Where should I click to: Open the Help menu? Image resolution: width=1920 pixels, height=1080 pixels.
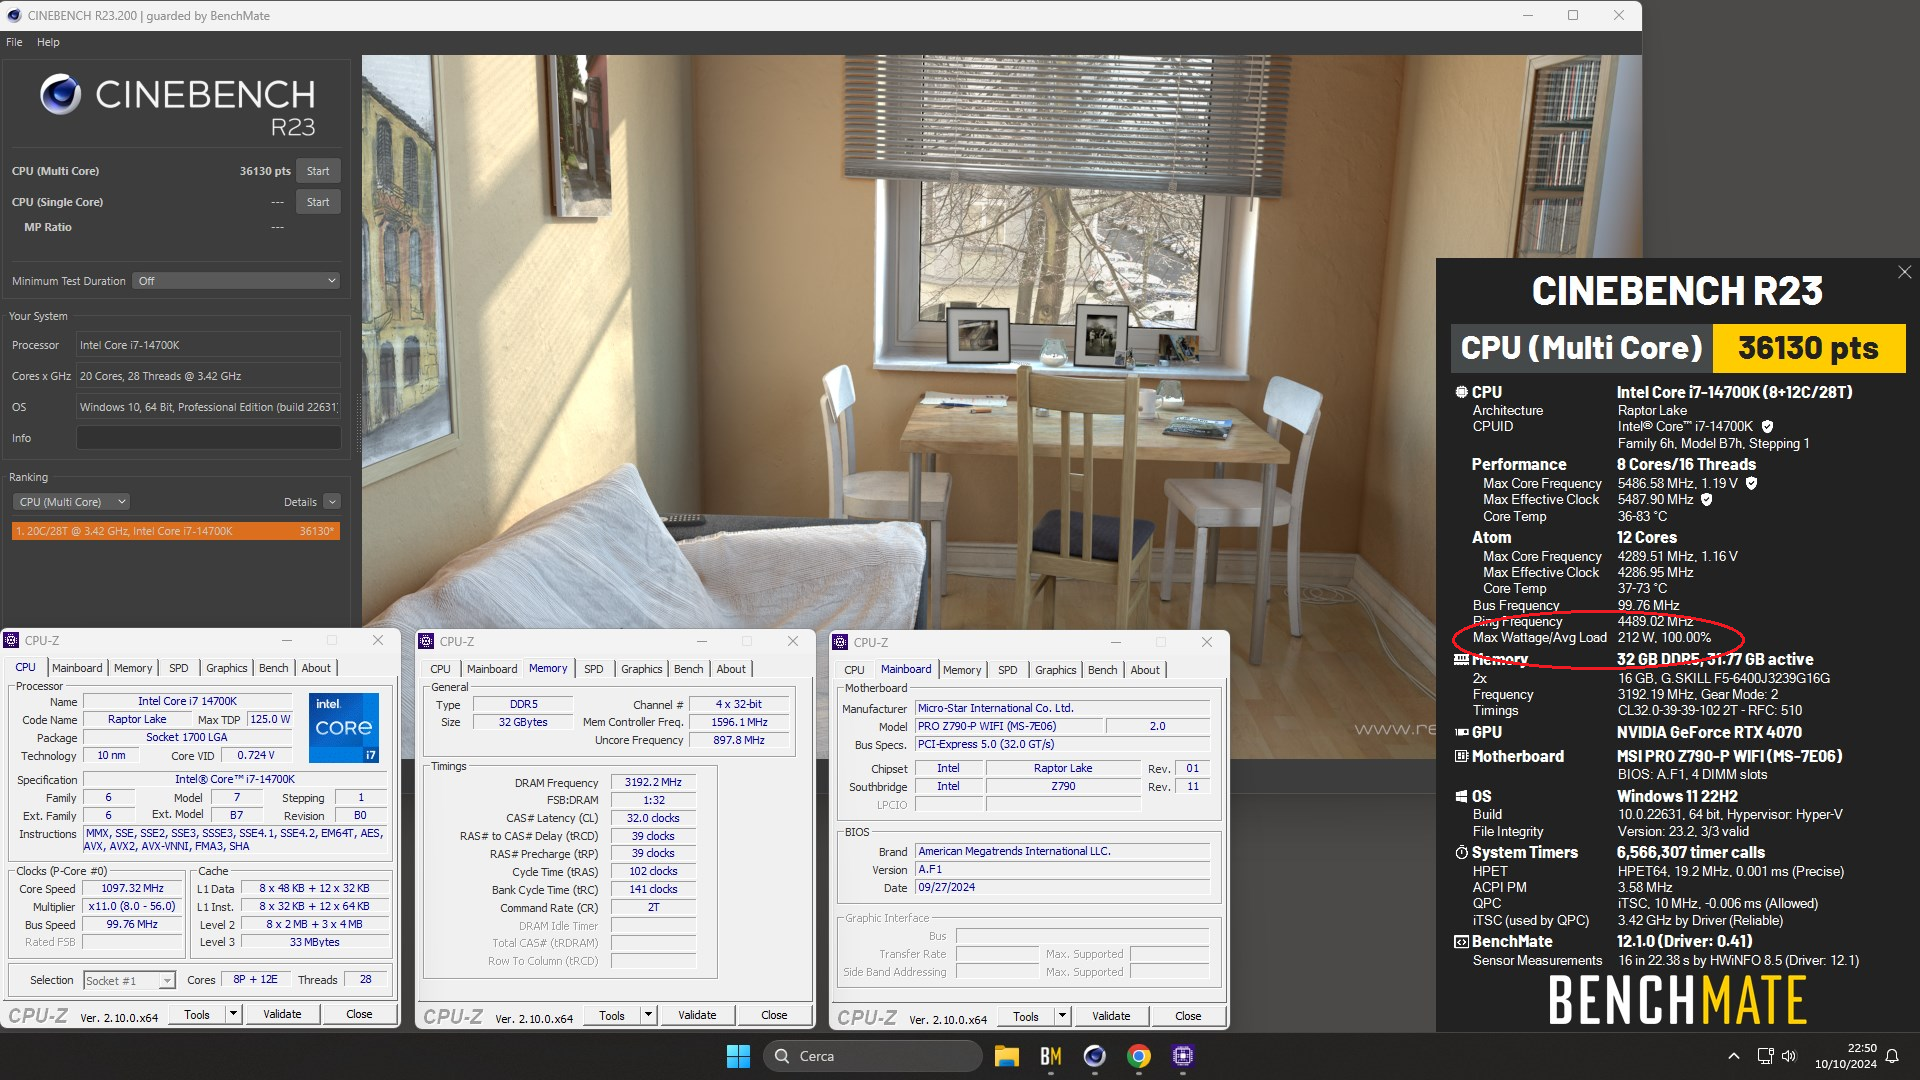click(48, 42)
